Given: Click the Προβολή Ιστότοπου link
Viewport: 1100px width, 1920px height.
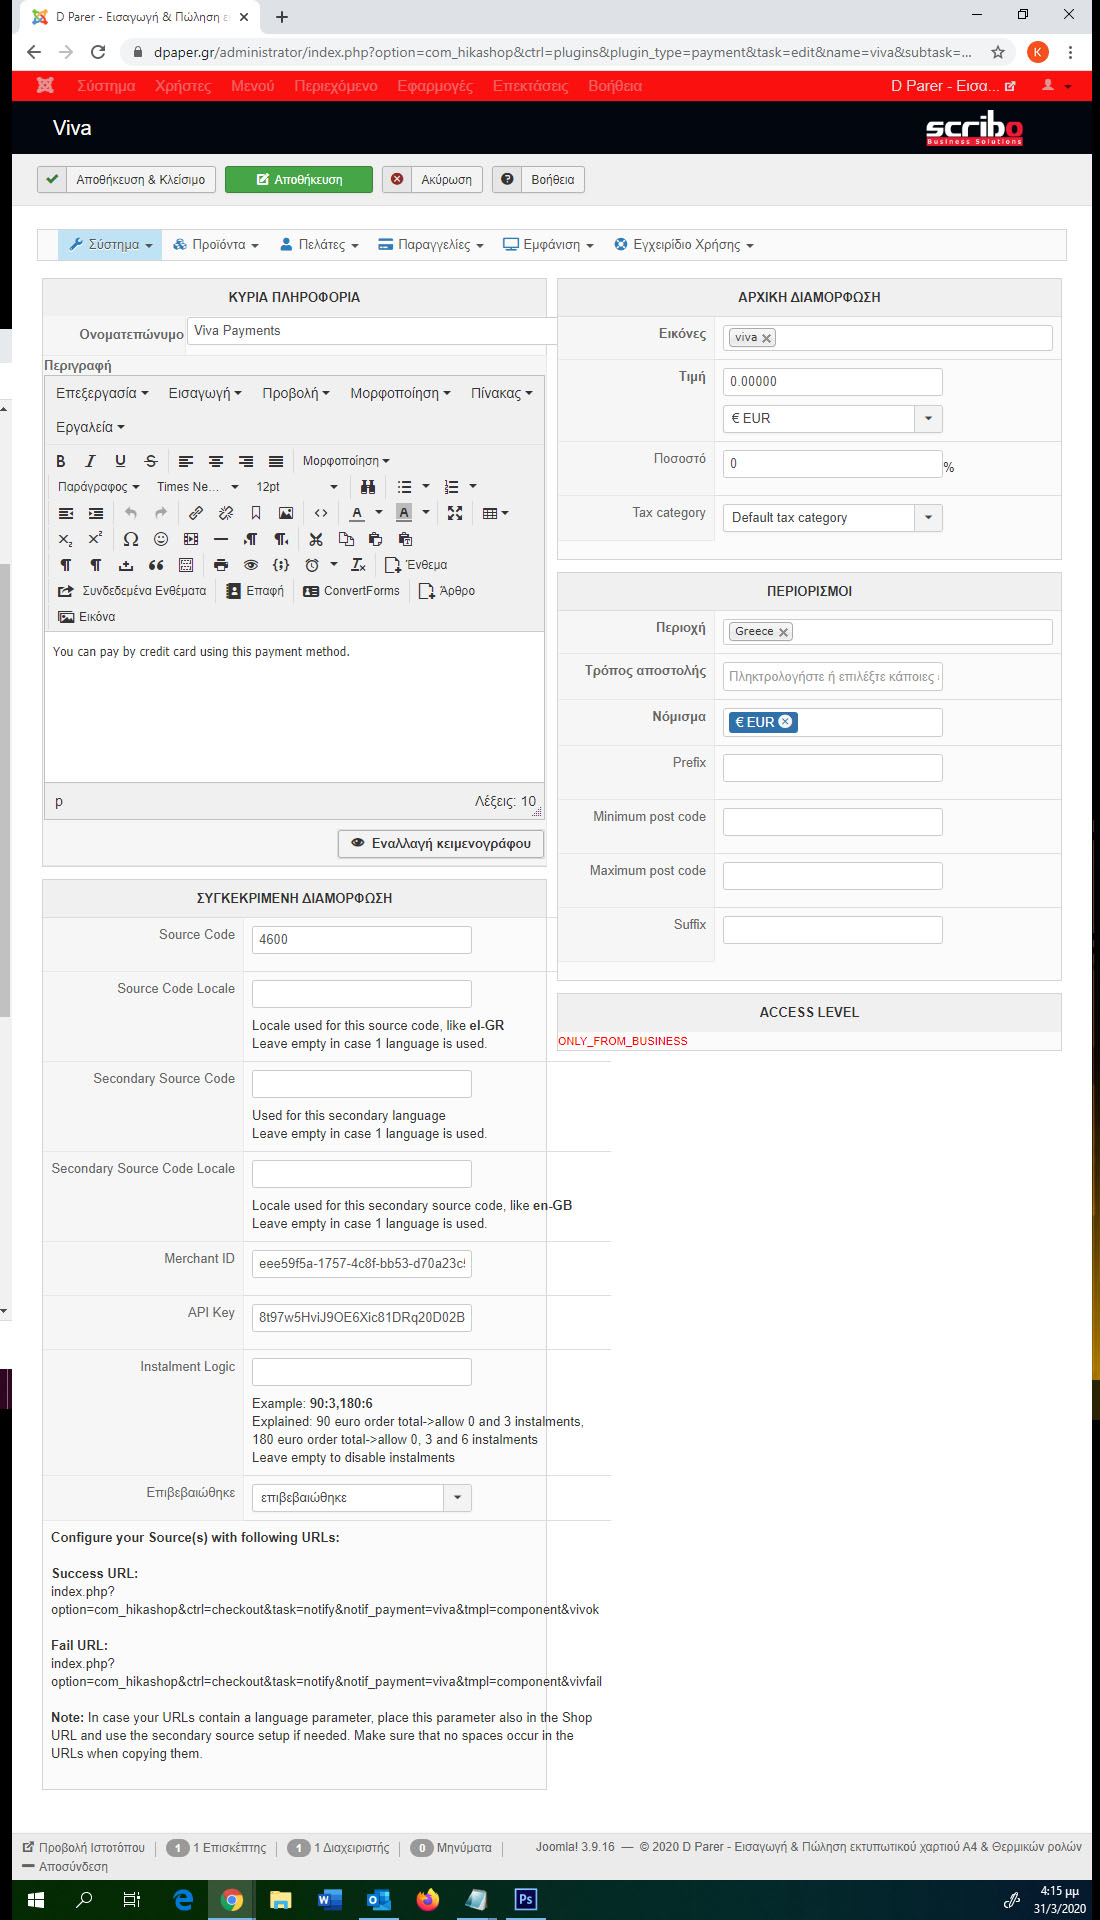Looking at the screenshot, I should pos(84,1848).
